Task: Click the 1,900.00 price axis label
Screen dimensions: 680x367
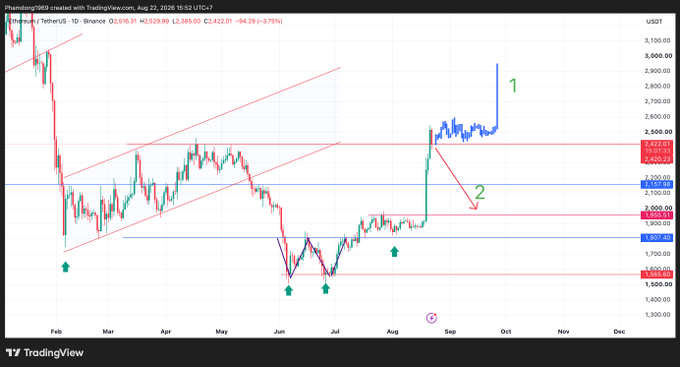Action: (657, 223)
